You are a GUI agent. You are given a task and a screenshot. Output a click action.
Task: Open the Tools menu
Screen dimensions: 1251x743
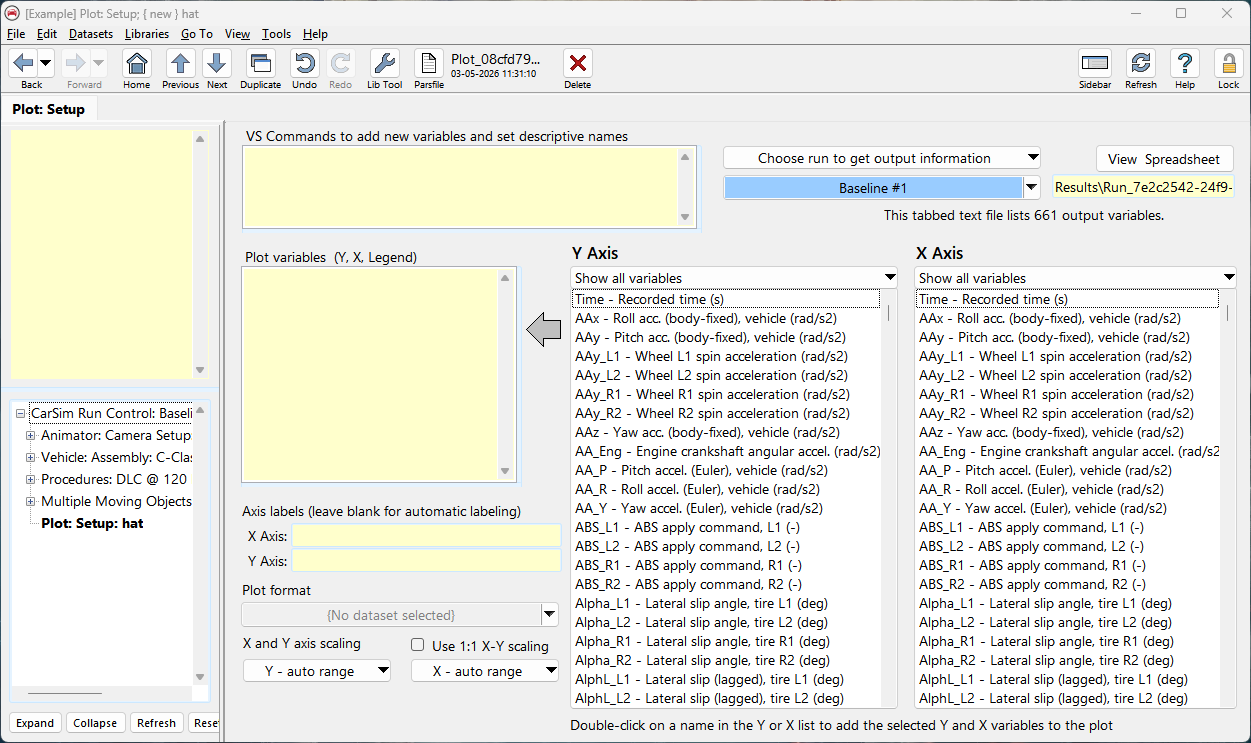276,34
